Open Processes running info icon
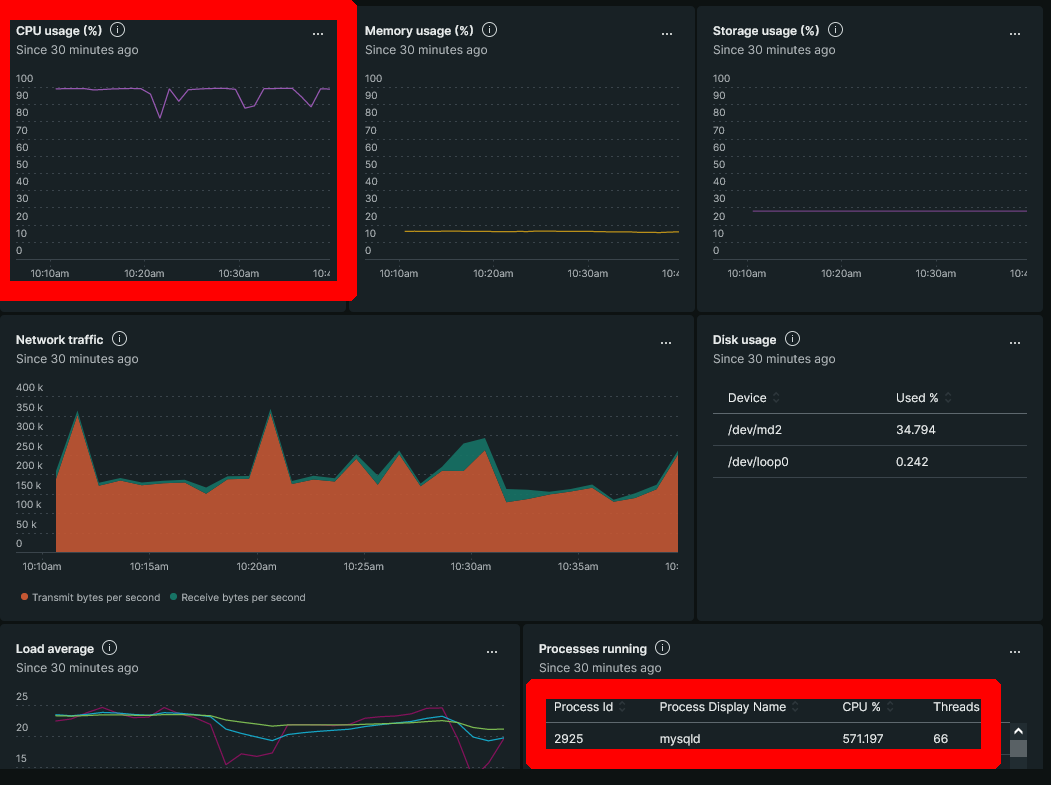The width and height of the screenshot is (1051, 785). point(662,648)
